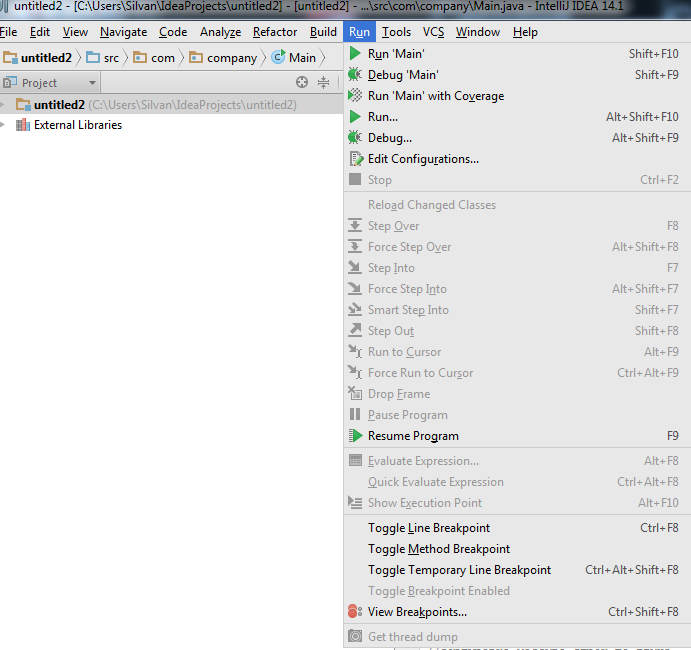Screen dimensions: 691x650
Task: Click src folder in navigation breadcrumb
Action: [103, 58]
